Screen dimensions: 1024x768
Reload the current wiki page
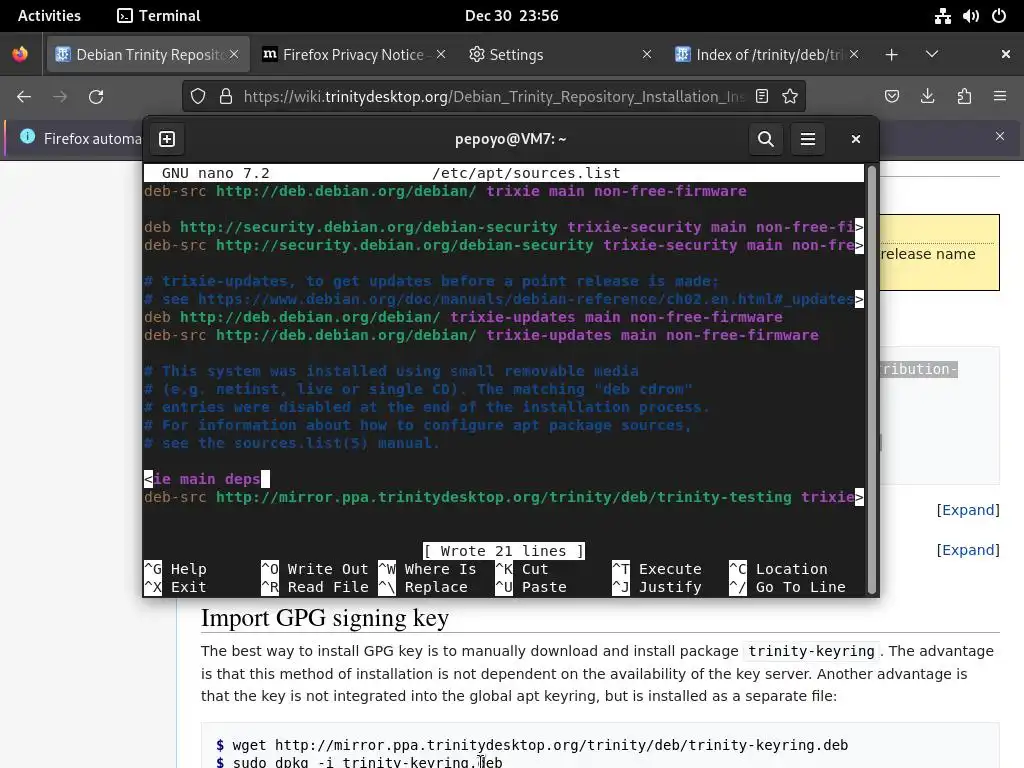point(96,97)
